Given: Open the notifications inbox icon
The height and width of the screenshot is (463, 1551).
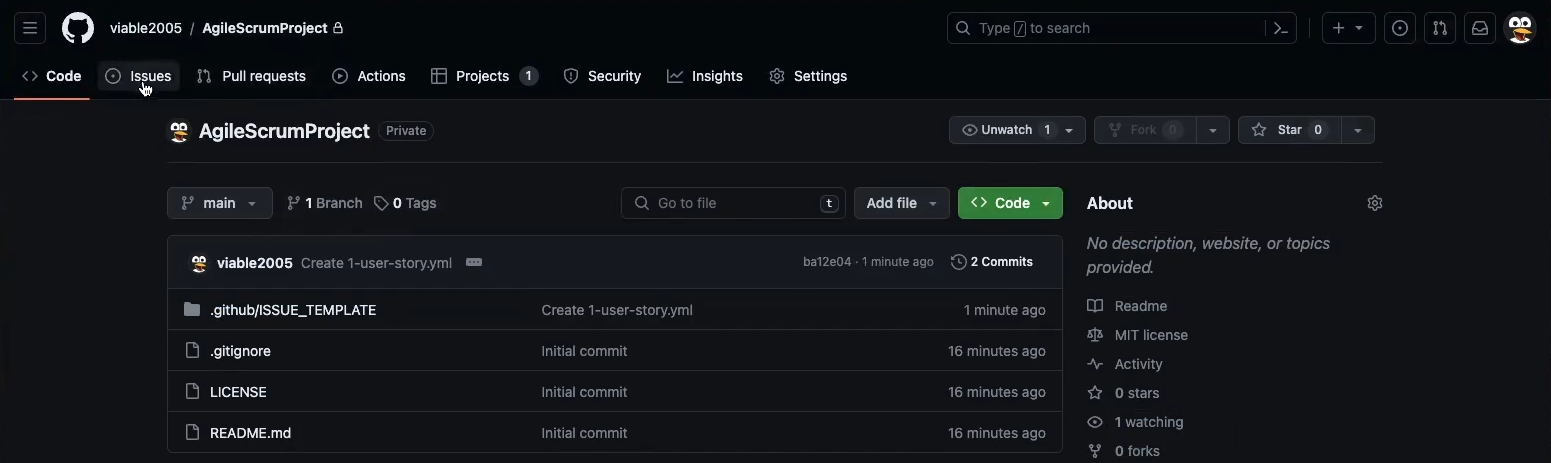Looking at the screenshot, I should [1479, 28].
